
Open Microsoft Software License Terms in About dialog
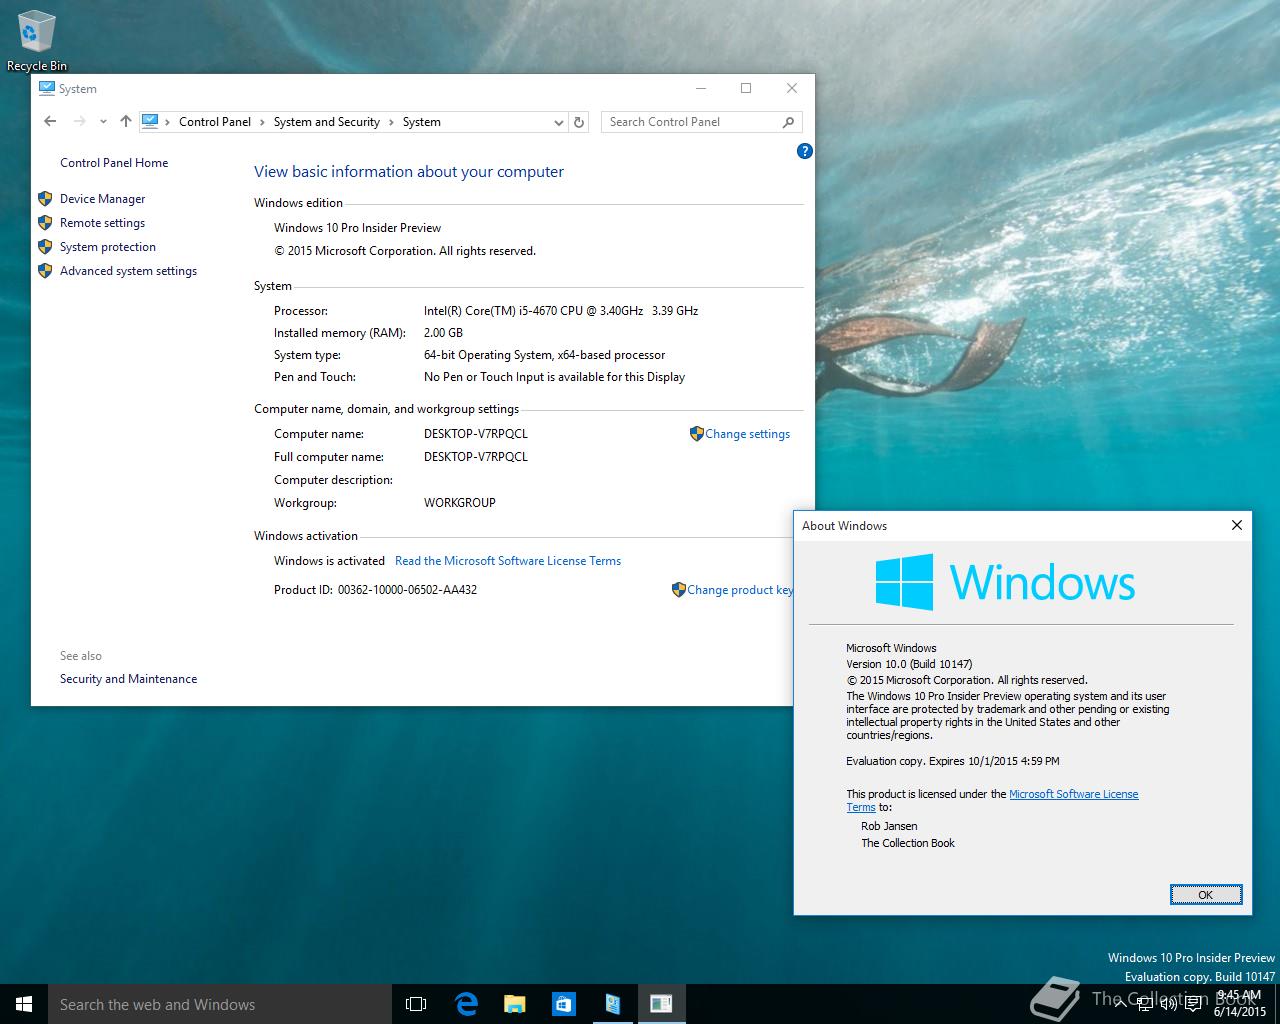[x=1073, y=794]
